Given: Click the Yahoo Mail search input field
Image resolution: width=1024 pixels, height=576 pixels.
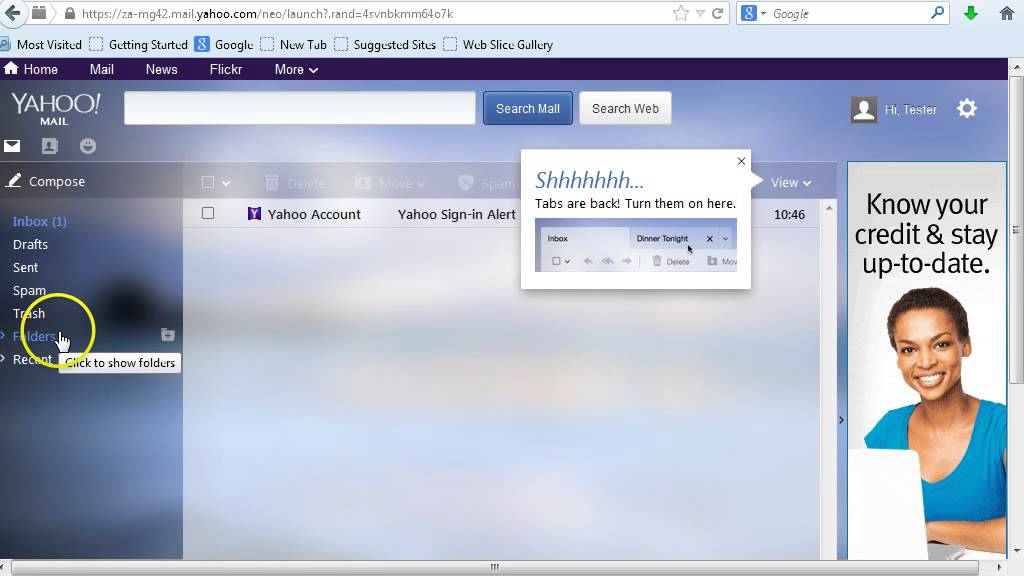Looking at the screenshot, I should [300, 108].
